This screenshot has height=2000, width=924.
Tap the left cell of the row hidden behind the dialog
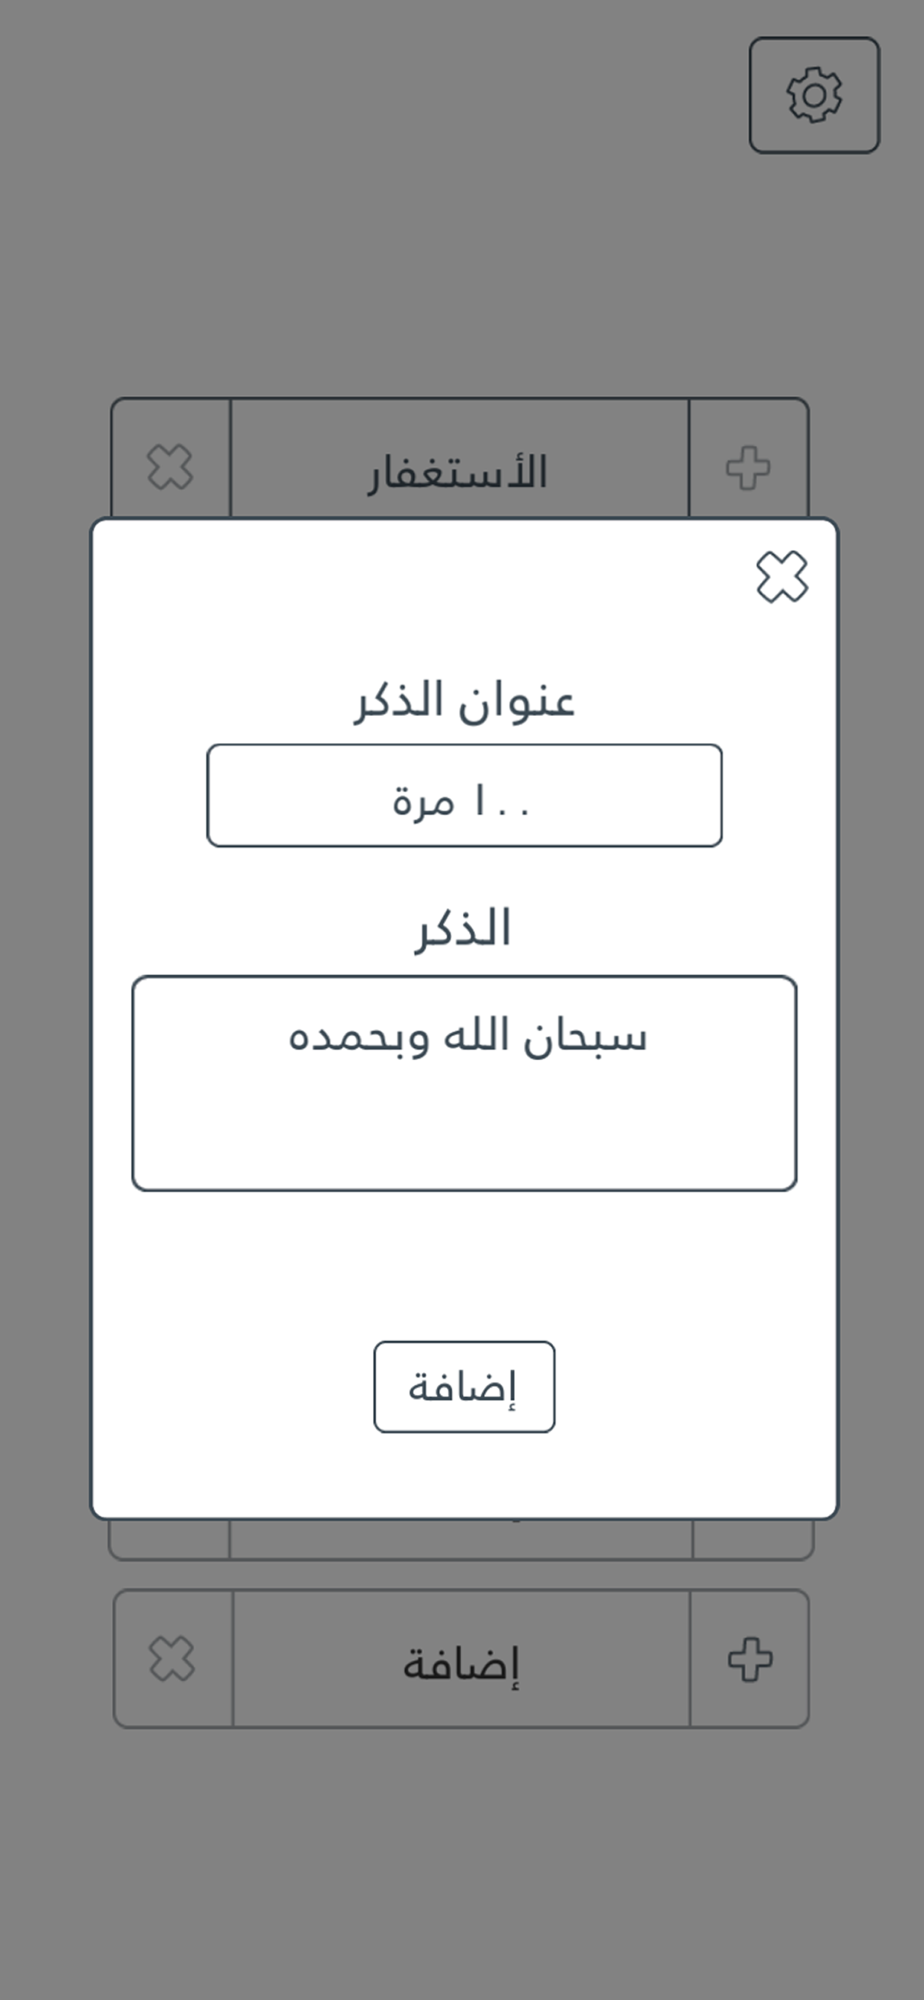tap(169, 1539)
